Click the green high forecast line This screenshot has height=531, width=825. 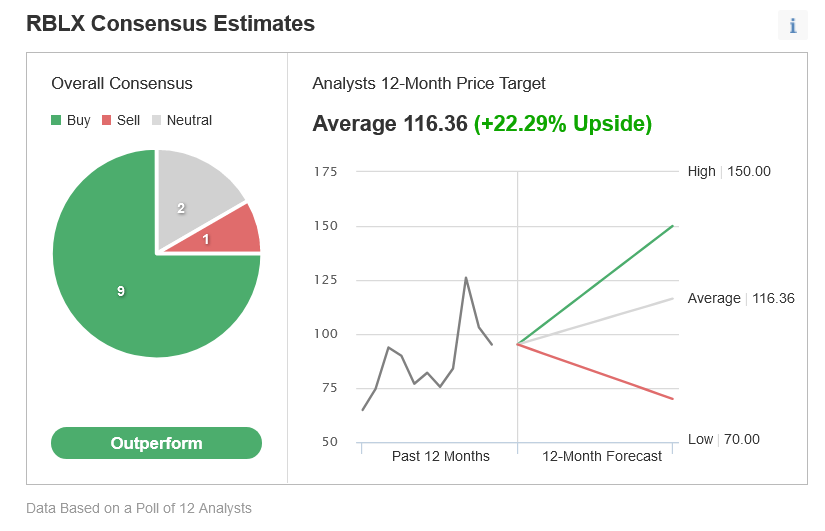[600, 282]
